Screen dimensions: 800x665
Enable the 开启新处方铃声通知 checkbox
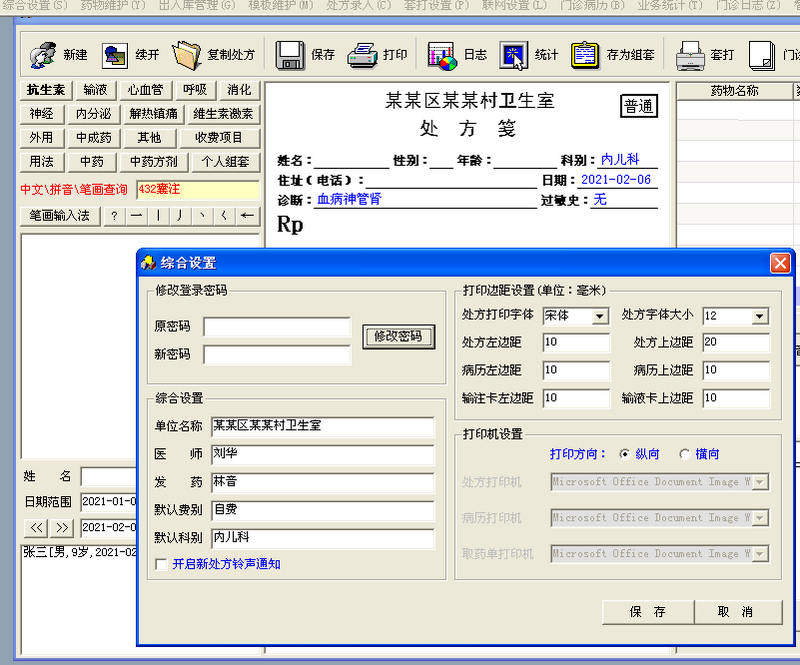coord(161,564)
